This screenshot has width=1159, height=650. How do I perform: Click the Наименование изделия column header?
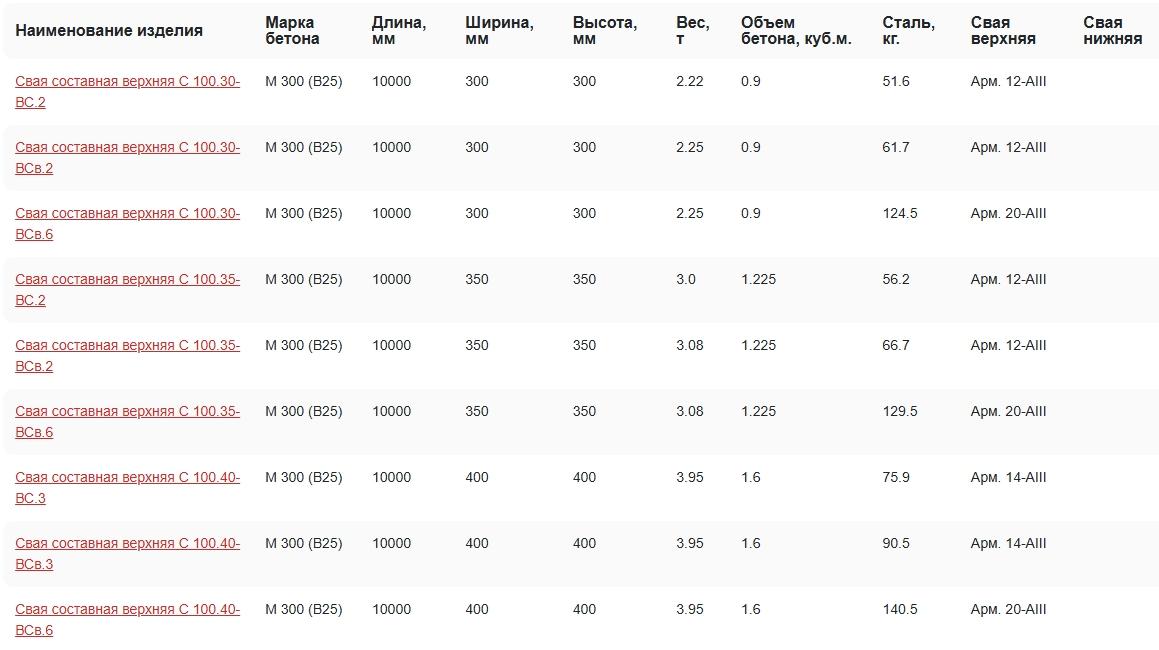pyautogui.click(x=109, y=31)
